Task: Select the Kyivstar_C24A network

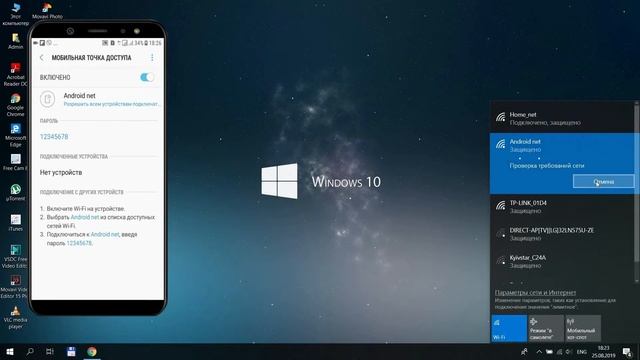Action: [562, 261]
